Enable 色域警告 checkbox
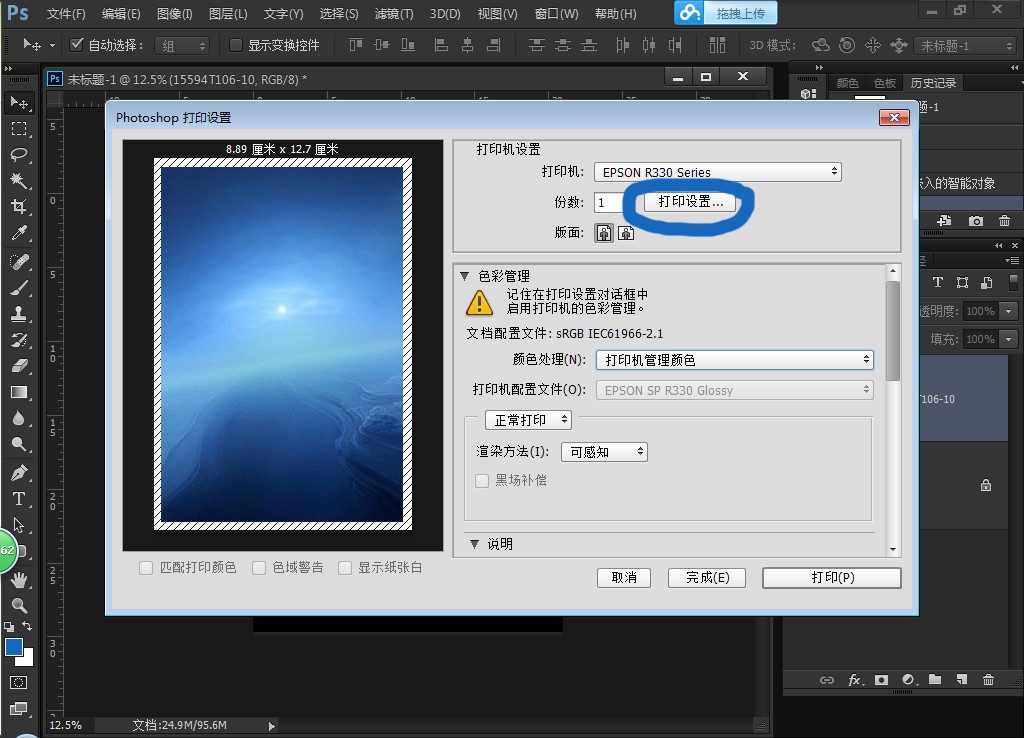Image resolution: width=1024 pixels, height=738 pixels. coord(259,568)
